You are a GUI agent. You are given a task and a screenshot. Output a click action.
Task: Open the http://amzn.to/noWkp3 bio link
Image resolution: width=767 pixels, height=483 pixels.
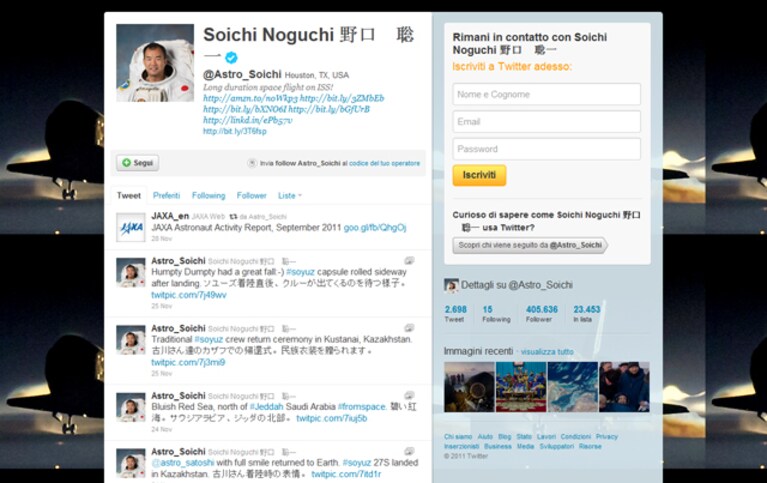click(x=250, y=98)
